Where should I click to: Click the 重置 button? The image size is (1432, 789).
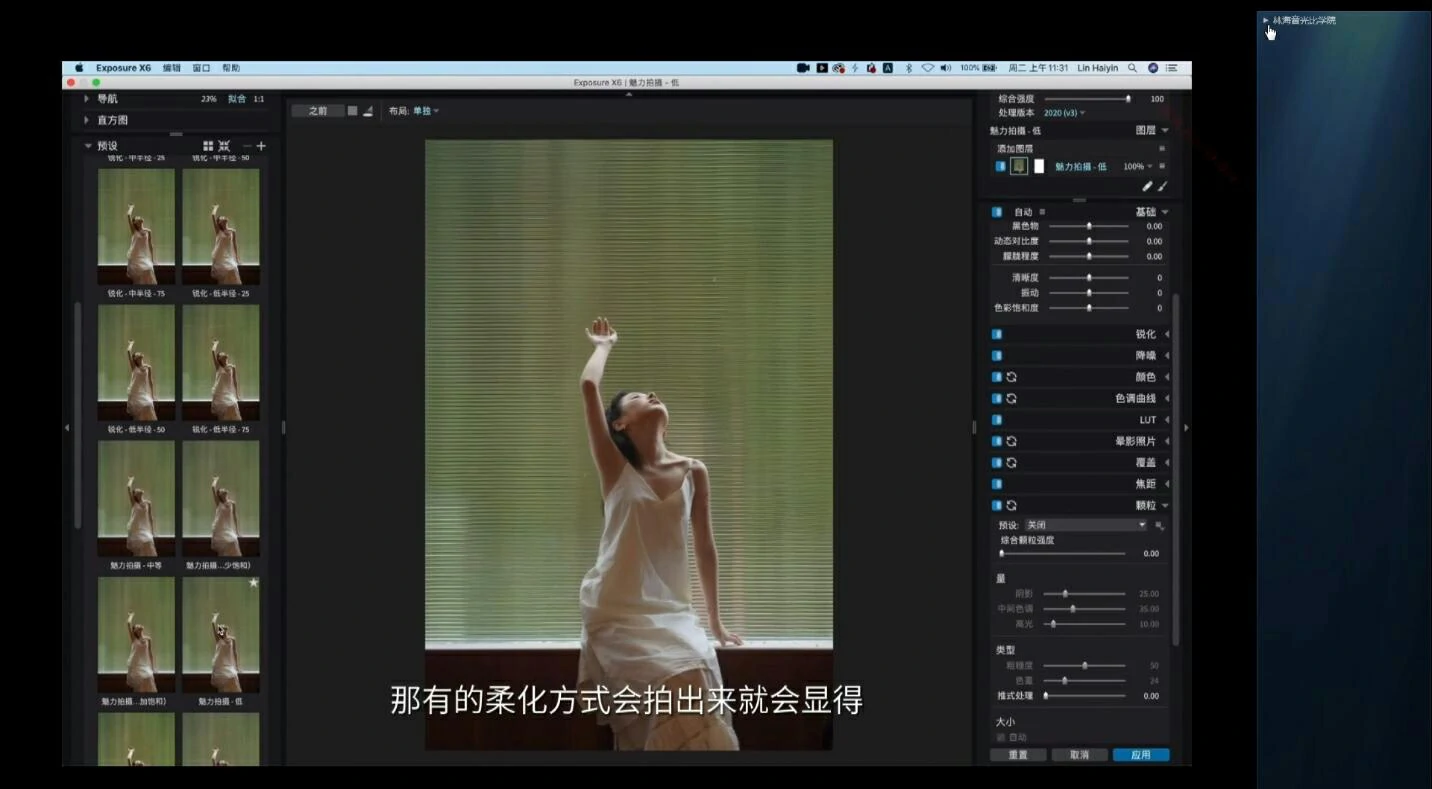(x=1018, y=755)
